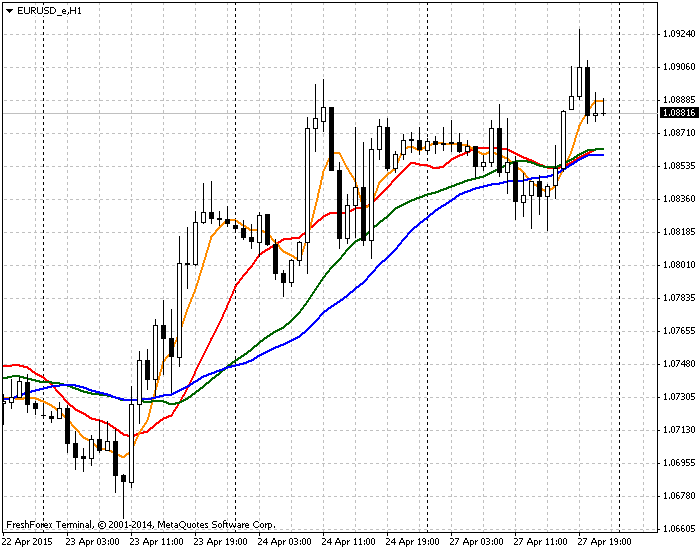The width and height of the screenshot is (700, 550).
Task: Select the 23 Apr 11:00 time label
Action: [x=157, y=542]
